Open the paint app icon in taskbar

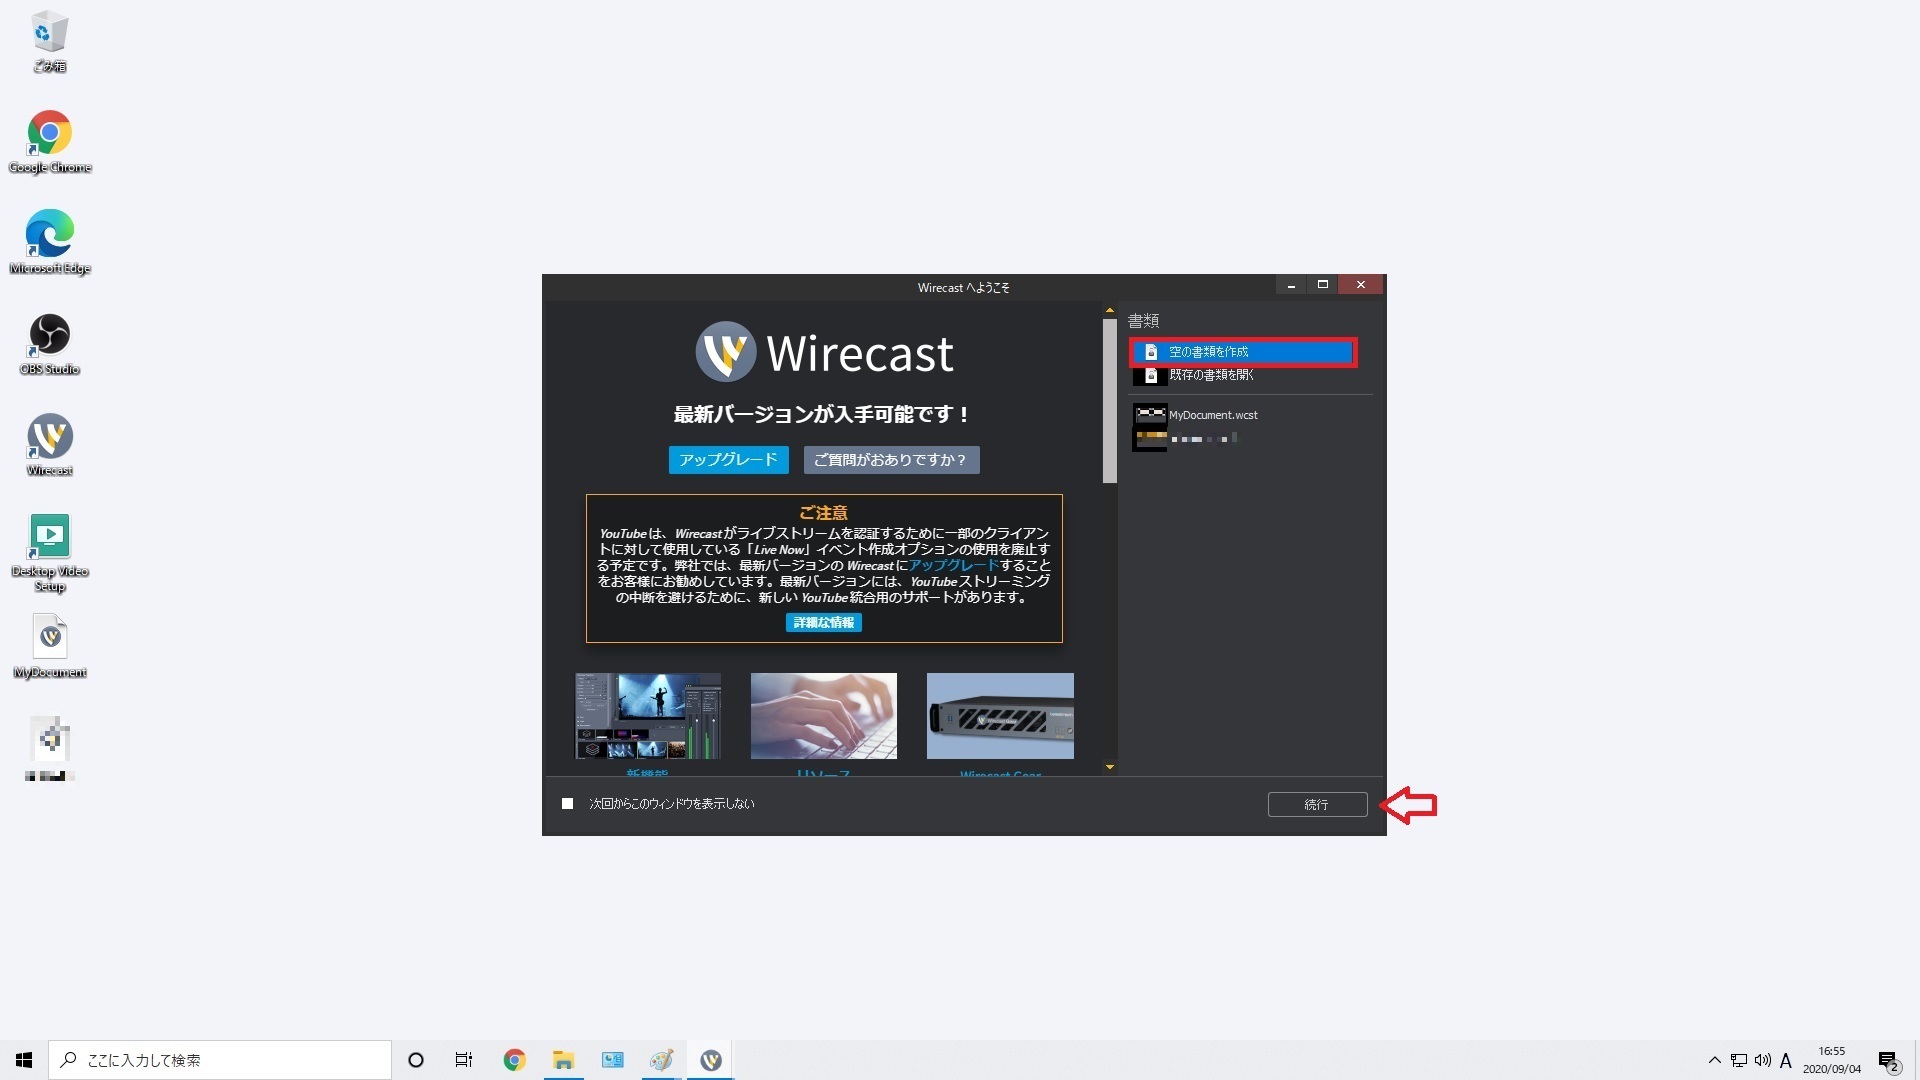point(661,1060)
